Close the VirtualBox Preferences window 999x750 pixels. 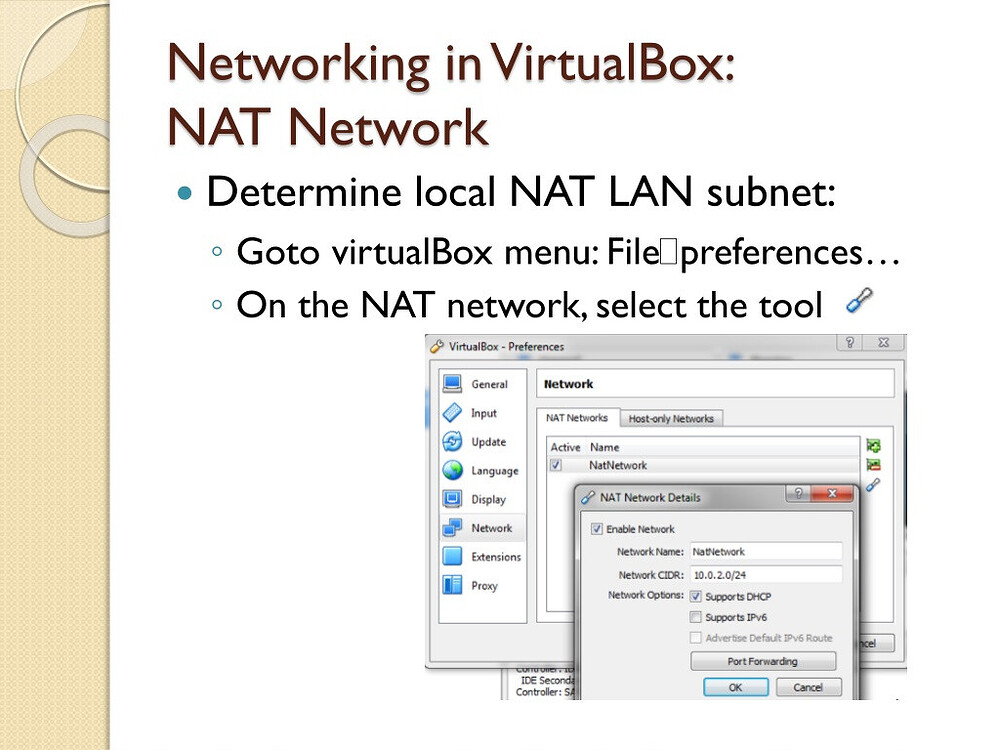click(x=884, y=342)
